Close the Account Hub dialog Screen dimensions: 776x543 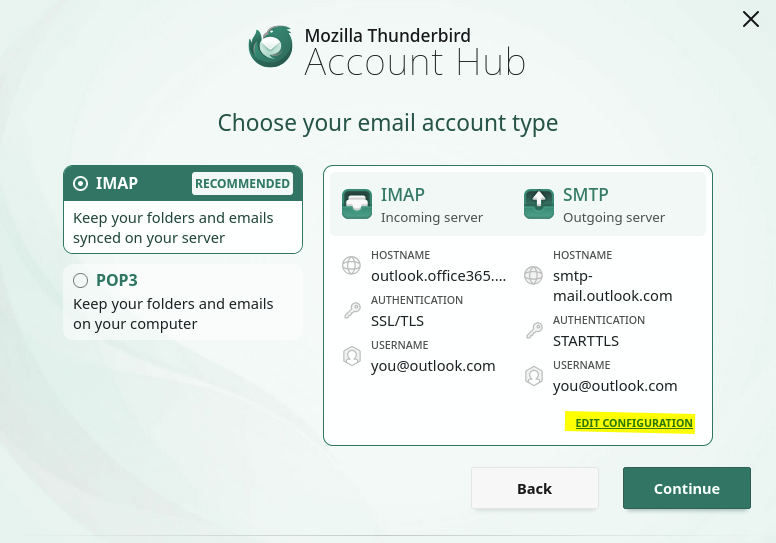pos(750,19)
